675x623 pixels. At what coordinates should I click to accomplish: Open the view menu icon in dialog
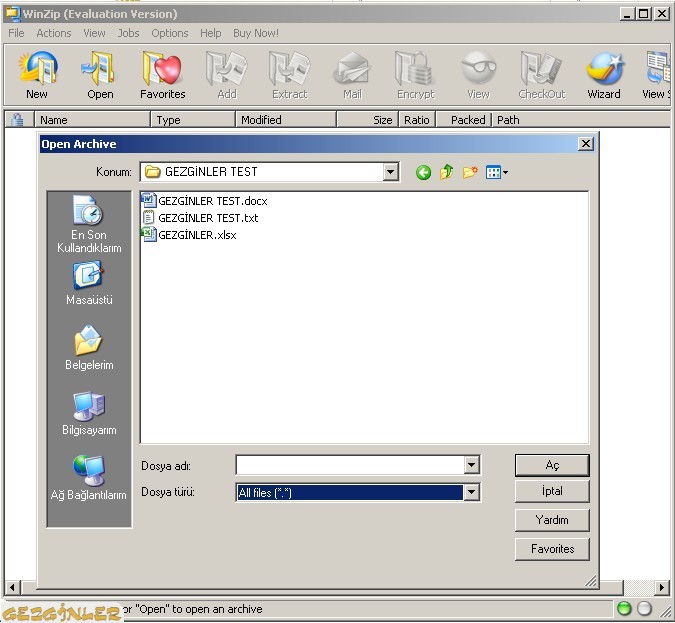pos(496,173)
